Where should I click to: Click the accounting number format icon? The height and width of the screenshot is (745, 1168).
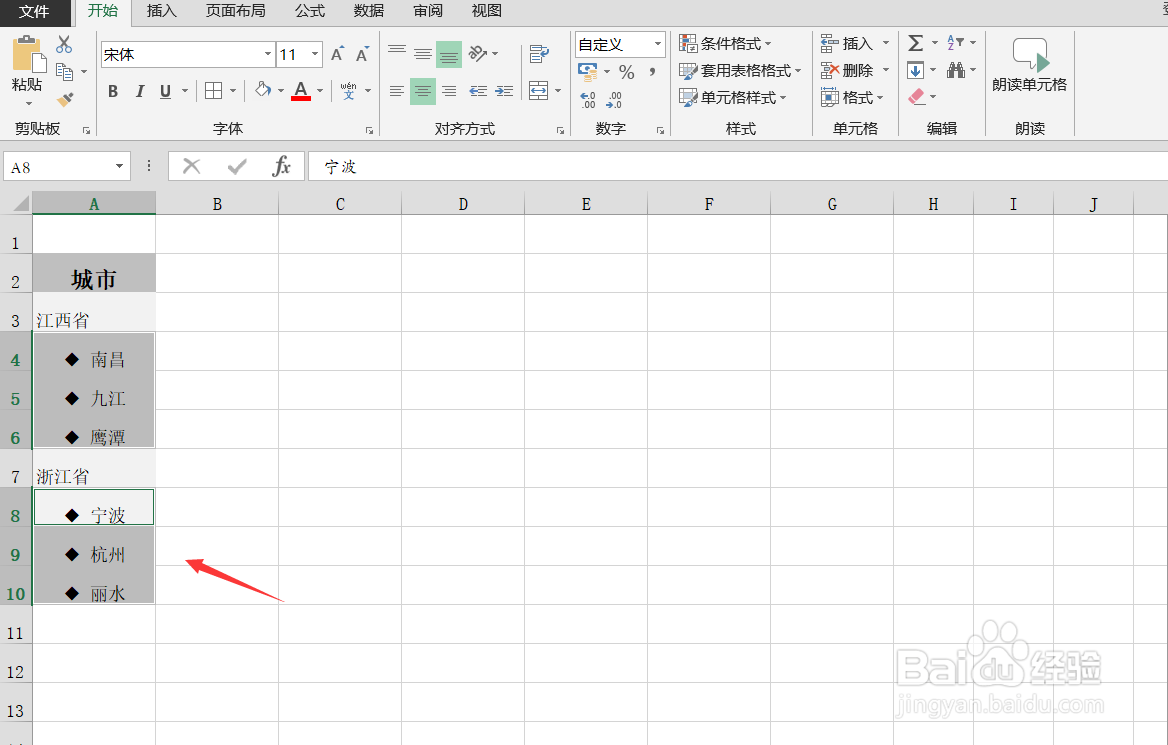588,72
